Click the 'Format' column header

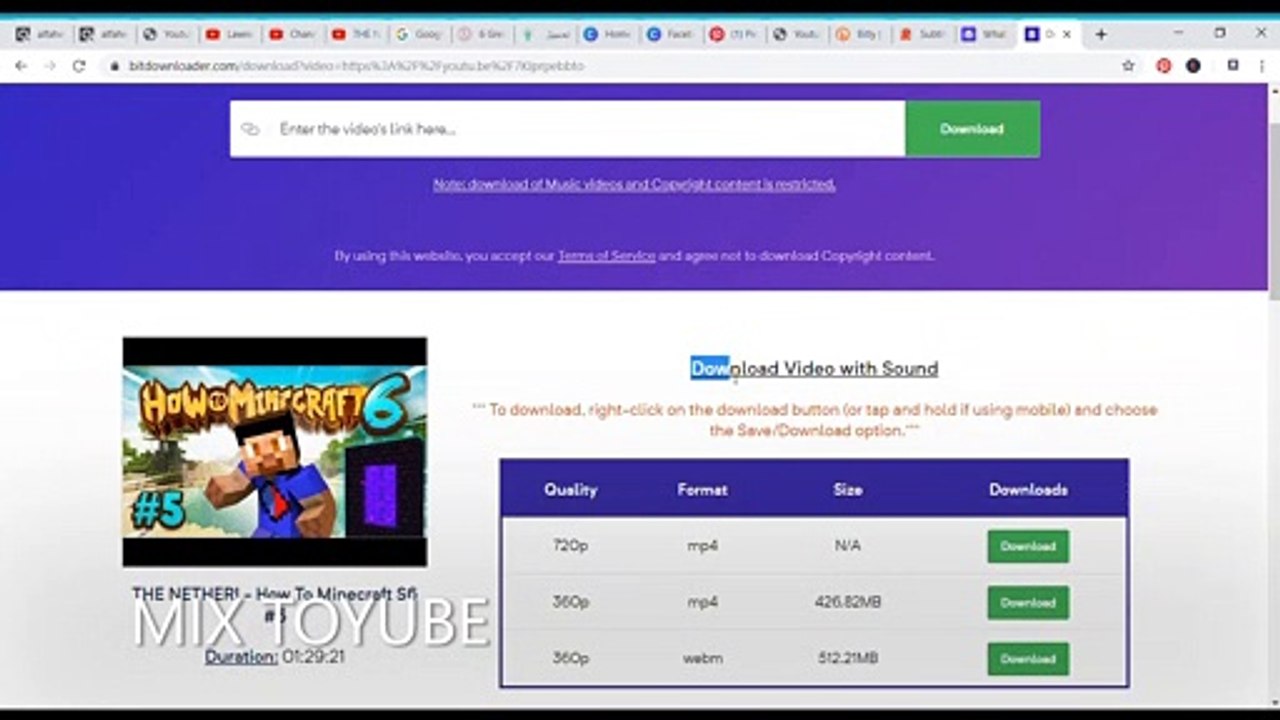click(x=702, y=490)
